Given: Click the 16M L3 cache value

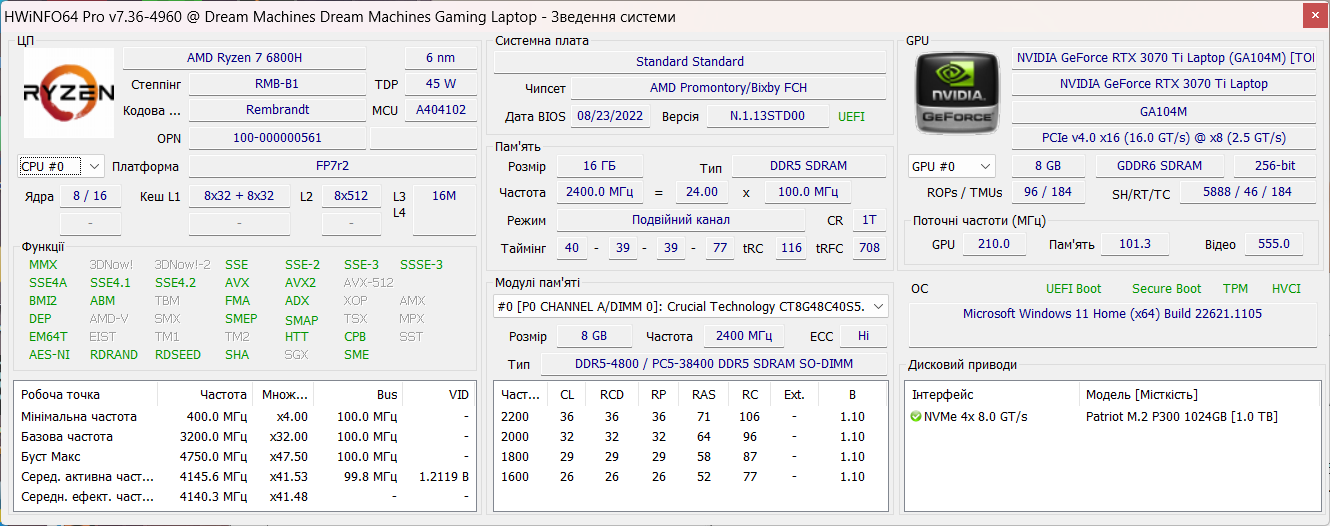Looking at the screenshot, I should pos(444,196).
